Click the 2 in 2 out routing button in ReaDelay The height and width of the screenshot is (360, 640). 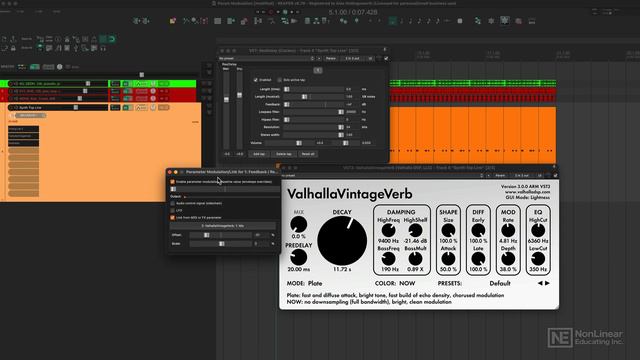[353, 58]
